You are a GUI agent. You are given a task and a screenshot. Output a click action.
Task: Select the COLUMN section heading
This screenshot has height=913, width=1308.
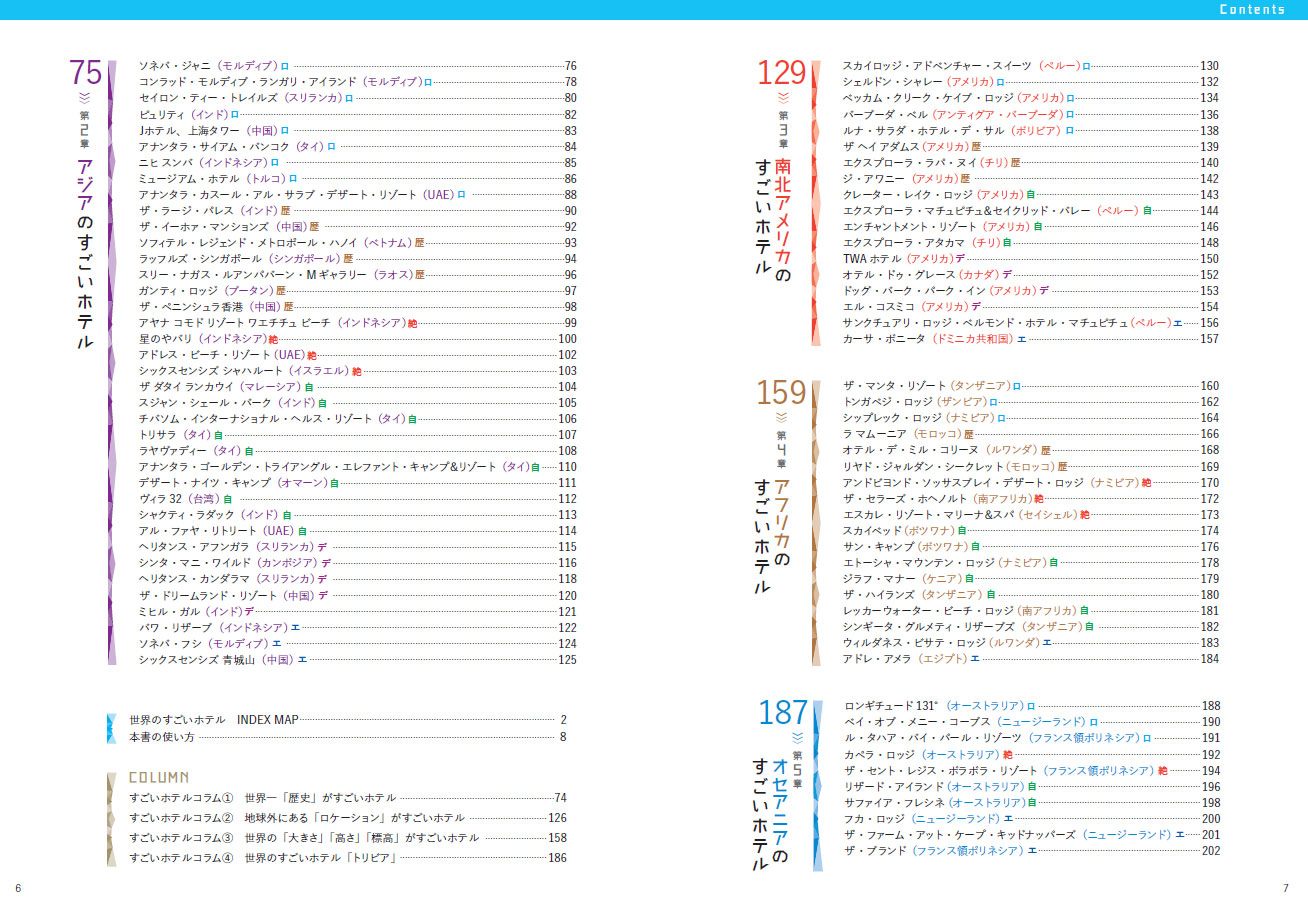coord(159,777)
